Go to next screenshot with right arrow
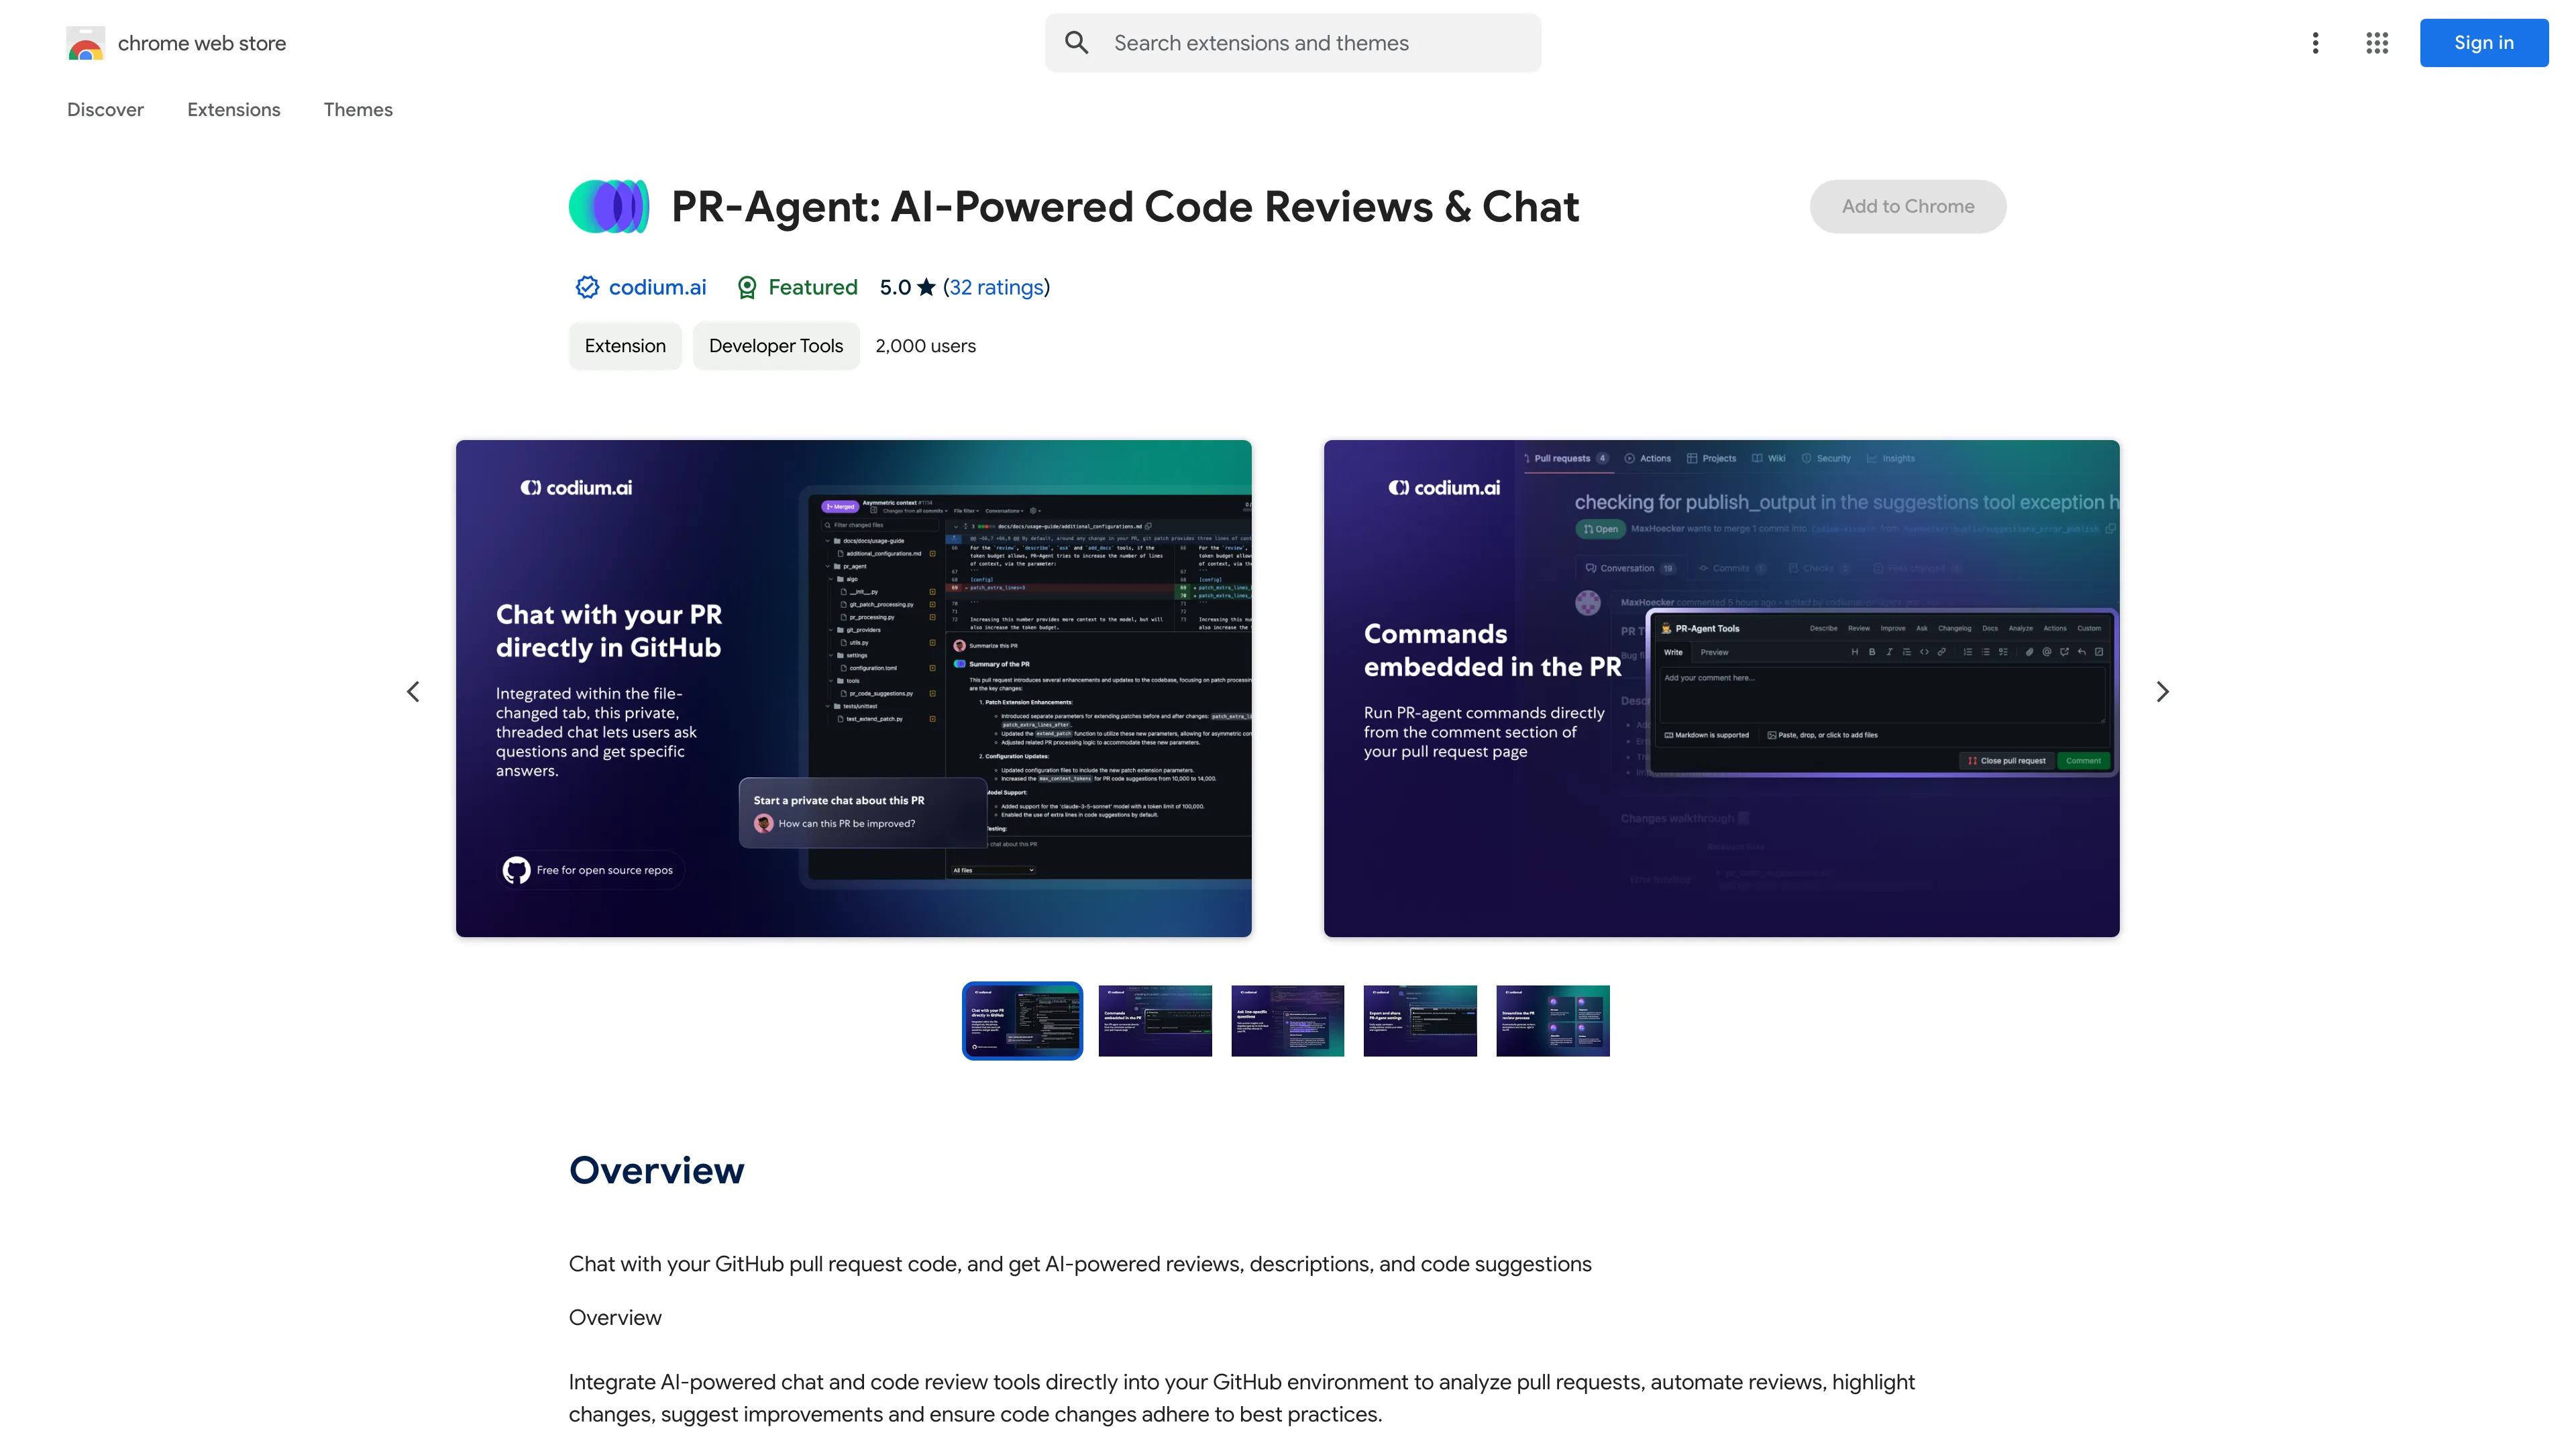Screen dimensions: 2576x1449 [2162, 691]
